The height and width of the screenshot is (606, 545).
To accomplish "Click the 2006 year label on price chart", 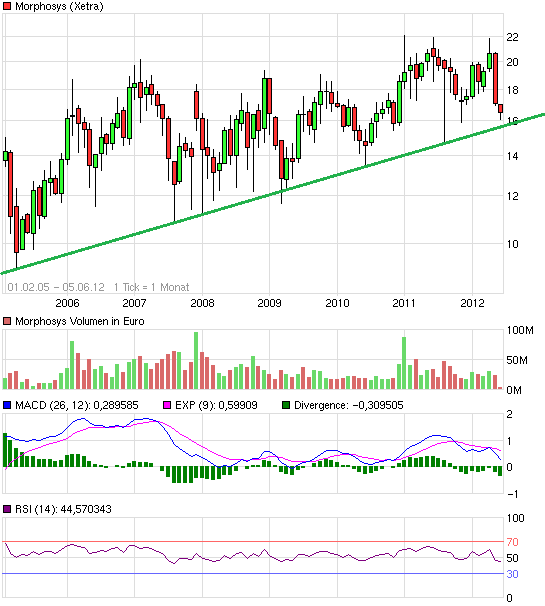I will [x=67, y=303].
